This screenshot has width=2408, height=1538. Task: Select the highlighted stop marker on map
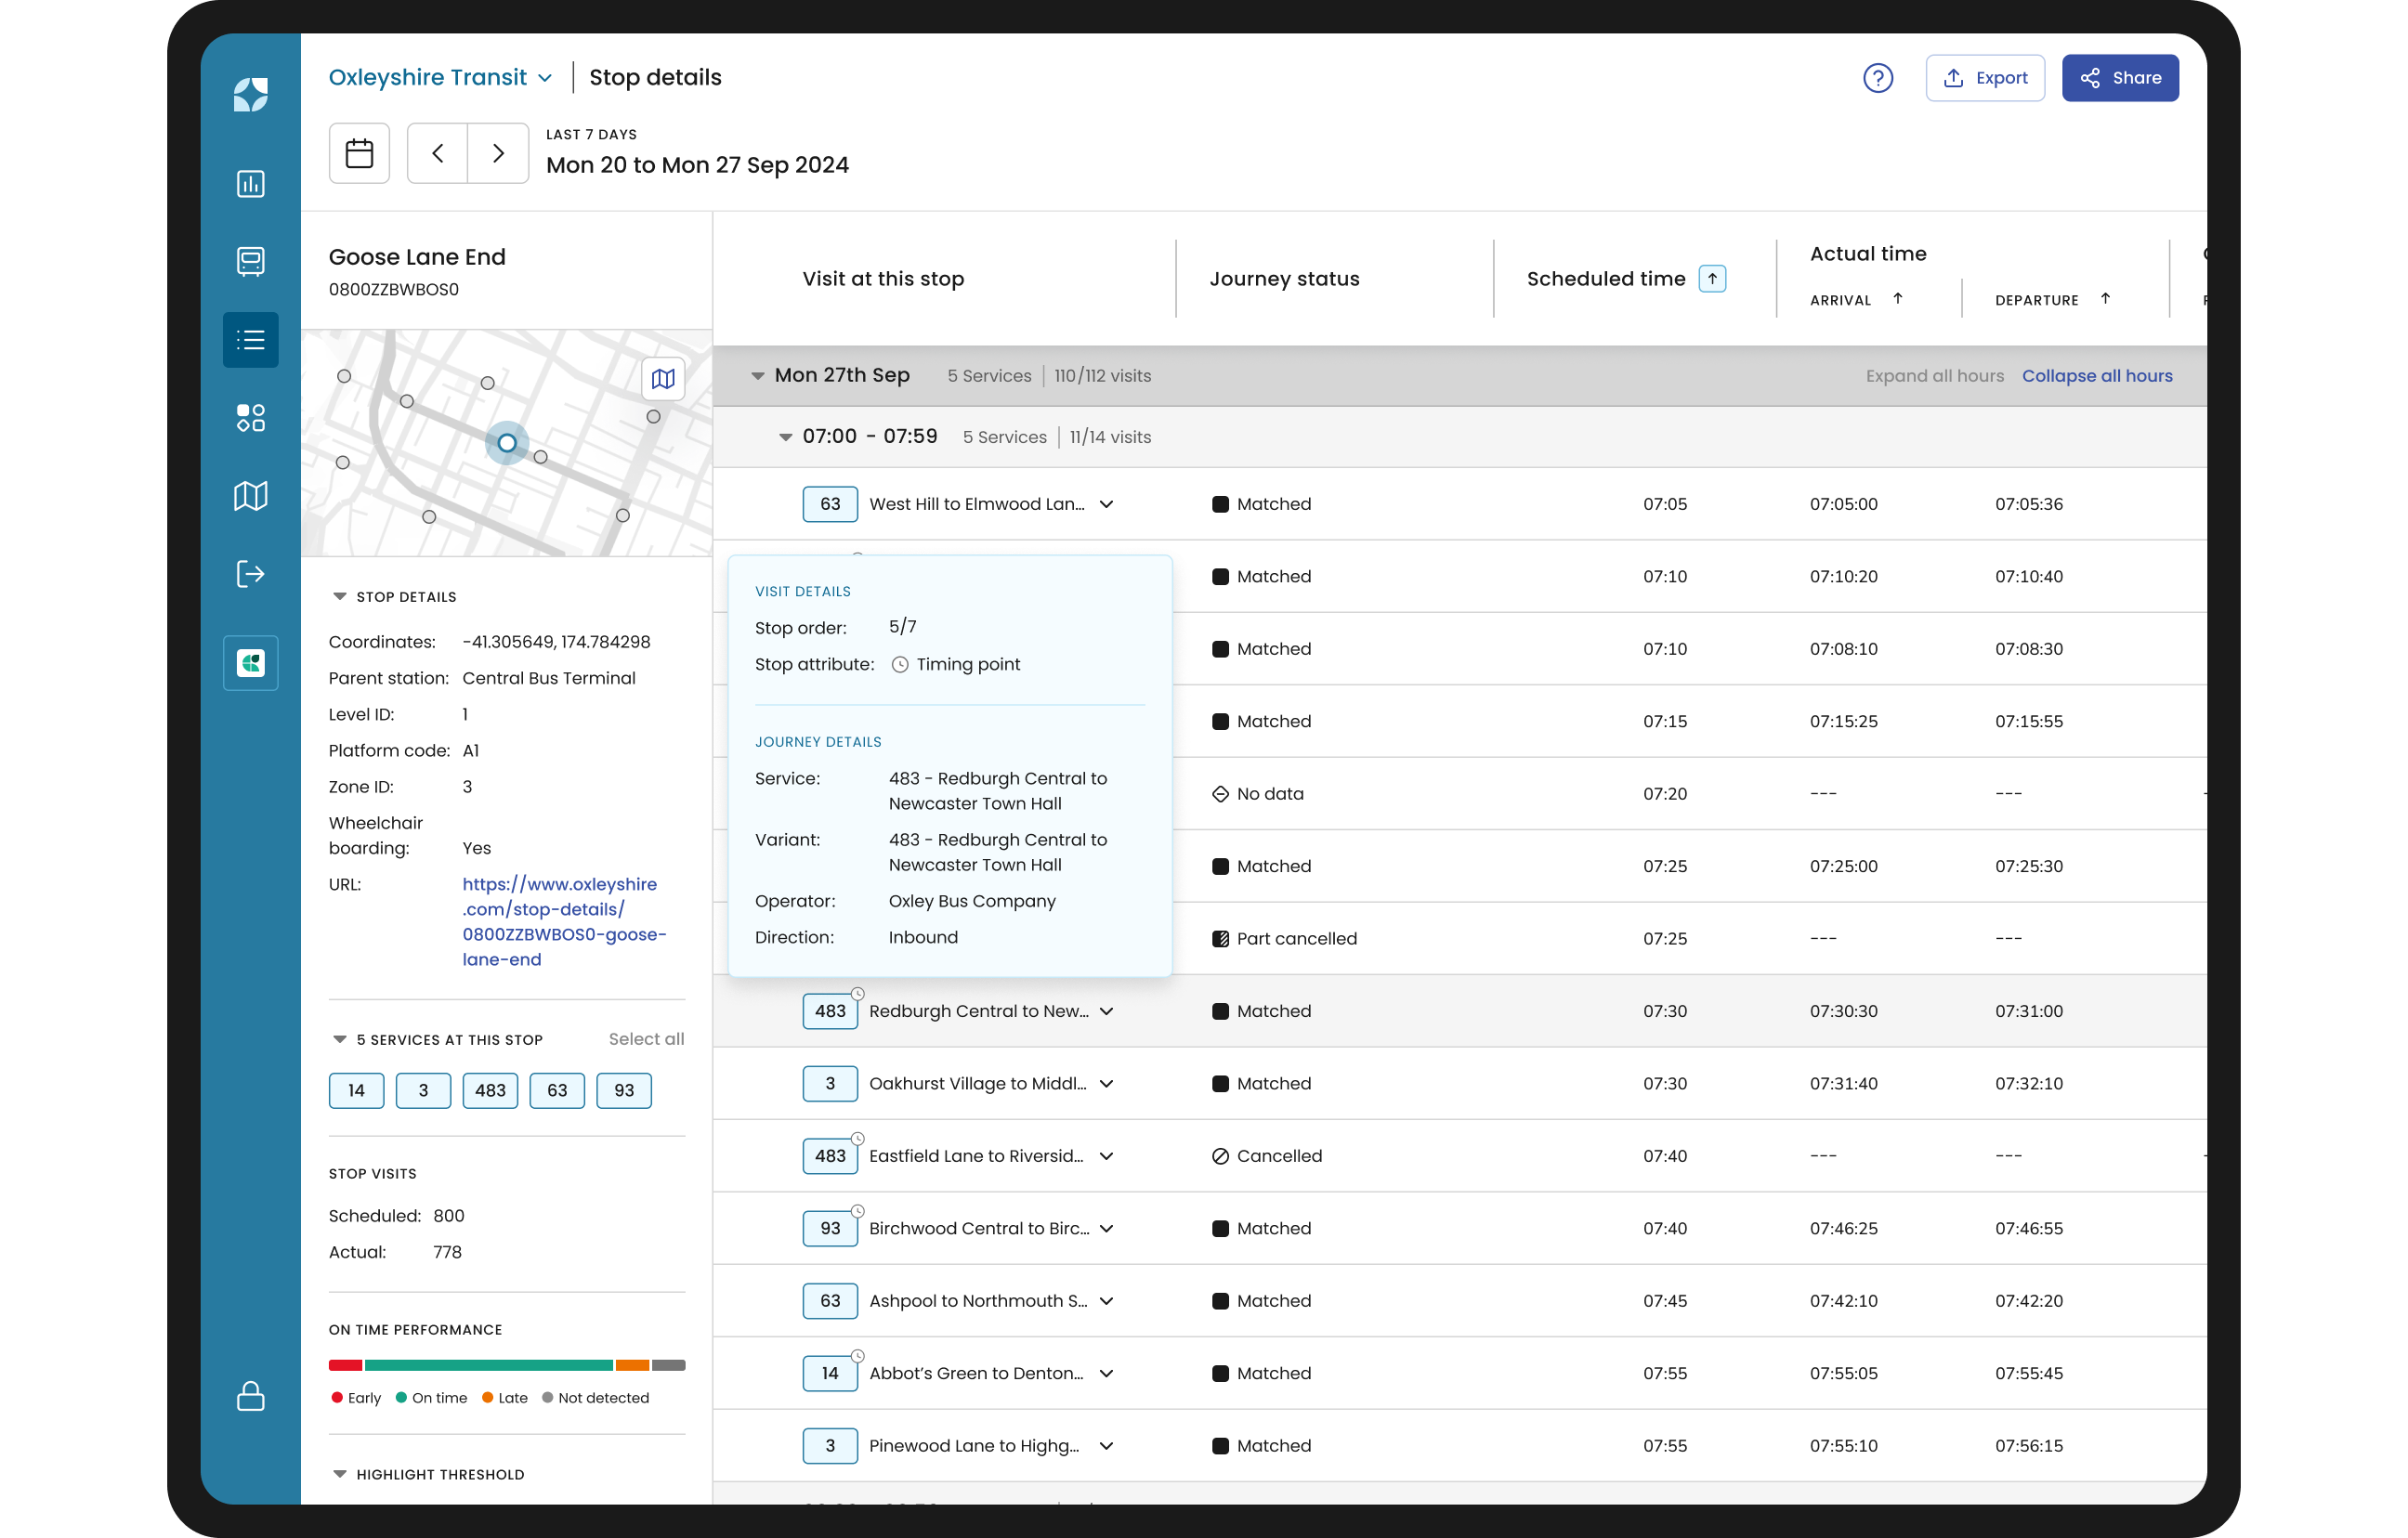(x=507, y=443)
